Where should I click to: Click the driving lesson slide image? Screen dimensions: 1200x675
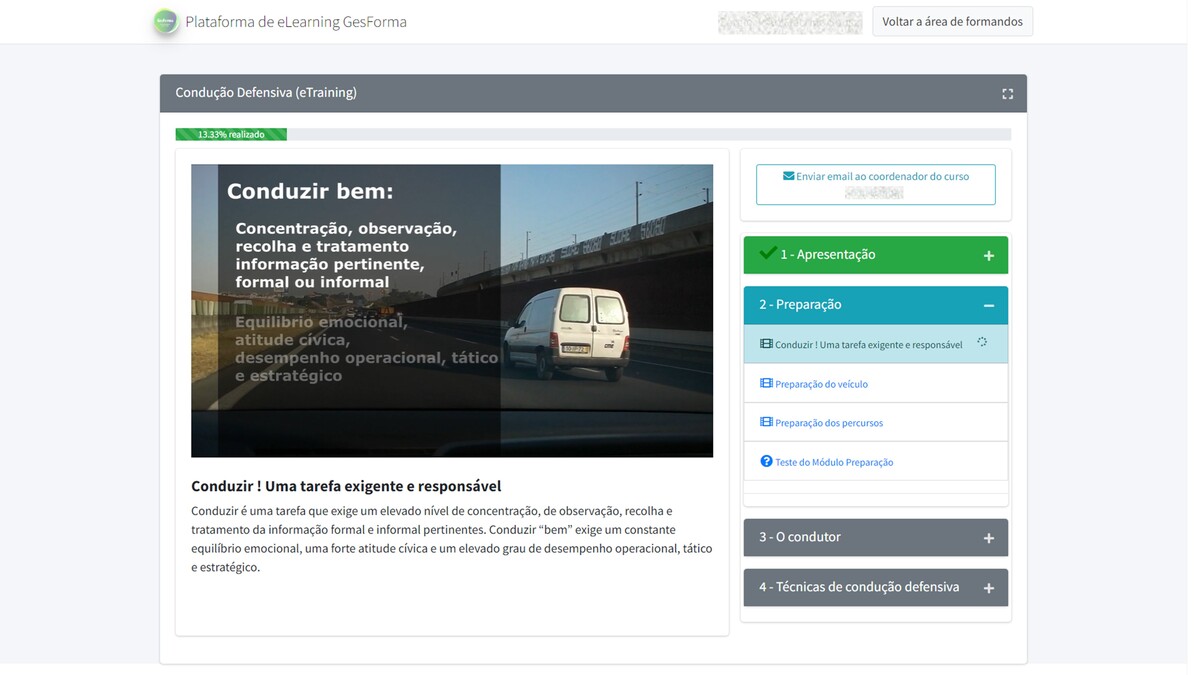pyautogui.click(x=452, y=311)
